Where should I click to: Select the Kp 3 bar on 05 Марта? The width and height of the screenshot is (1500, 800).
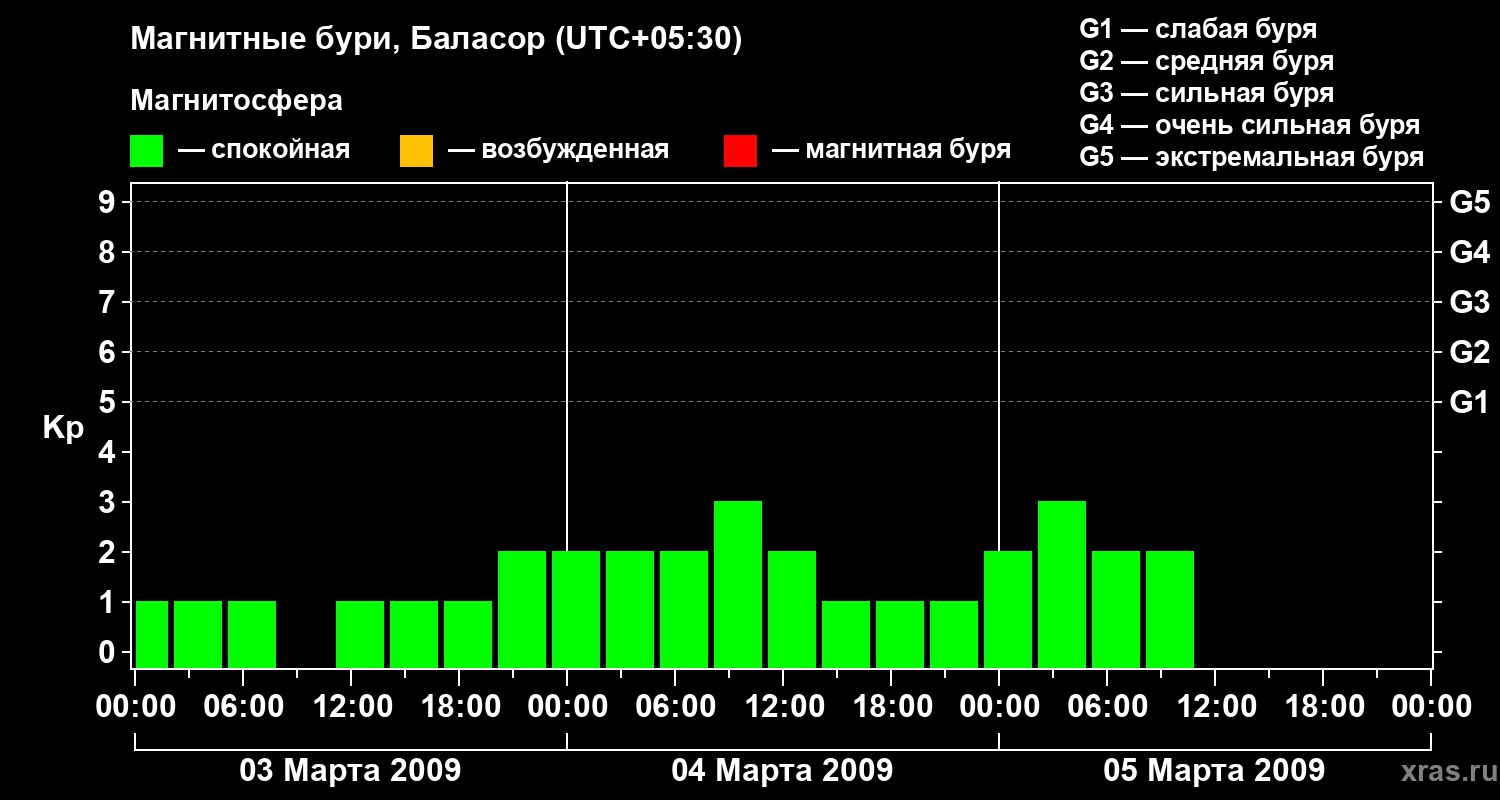(x=1062, y=584)
